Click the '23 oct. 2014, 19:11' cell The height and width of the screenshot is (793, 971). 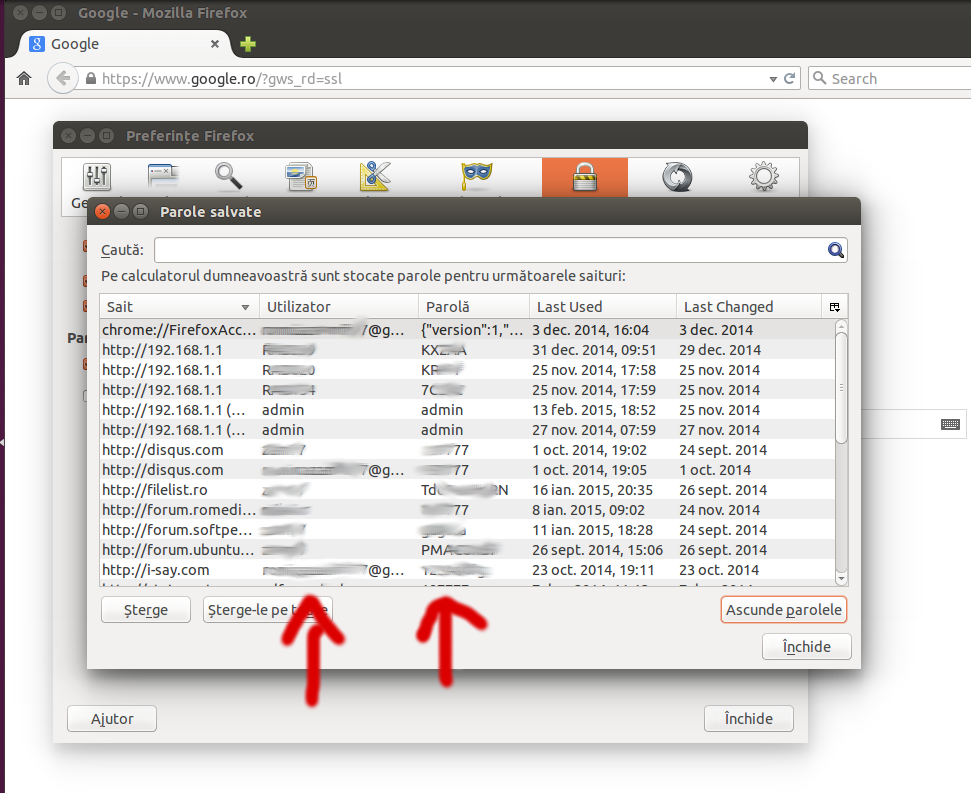click(x=593, y=570)
